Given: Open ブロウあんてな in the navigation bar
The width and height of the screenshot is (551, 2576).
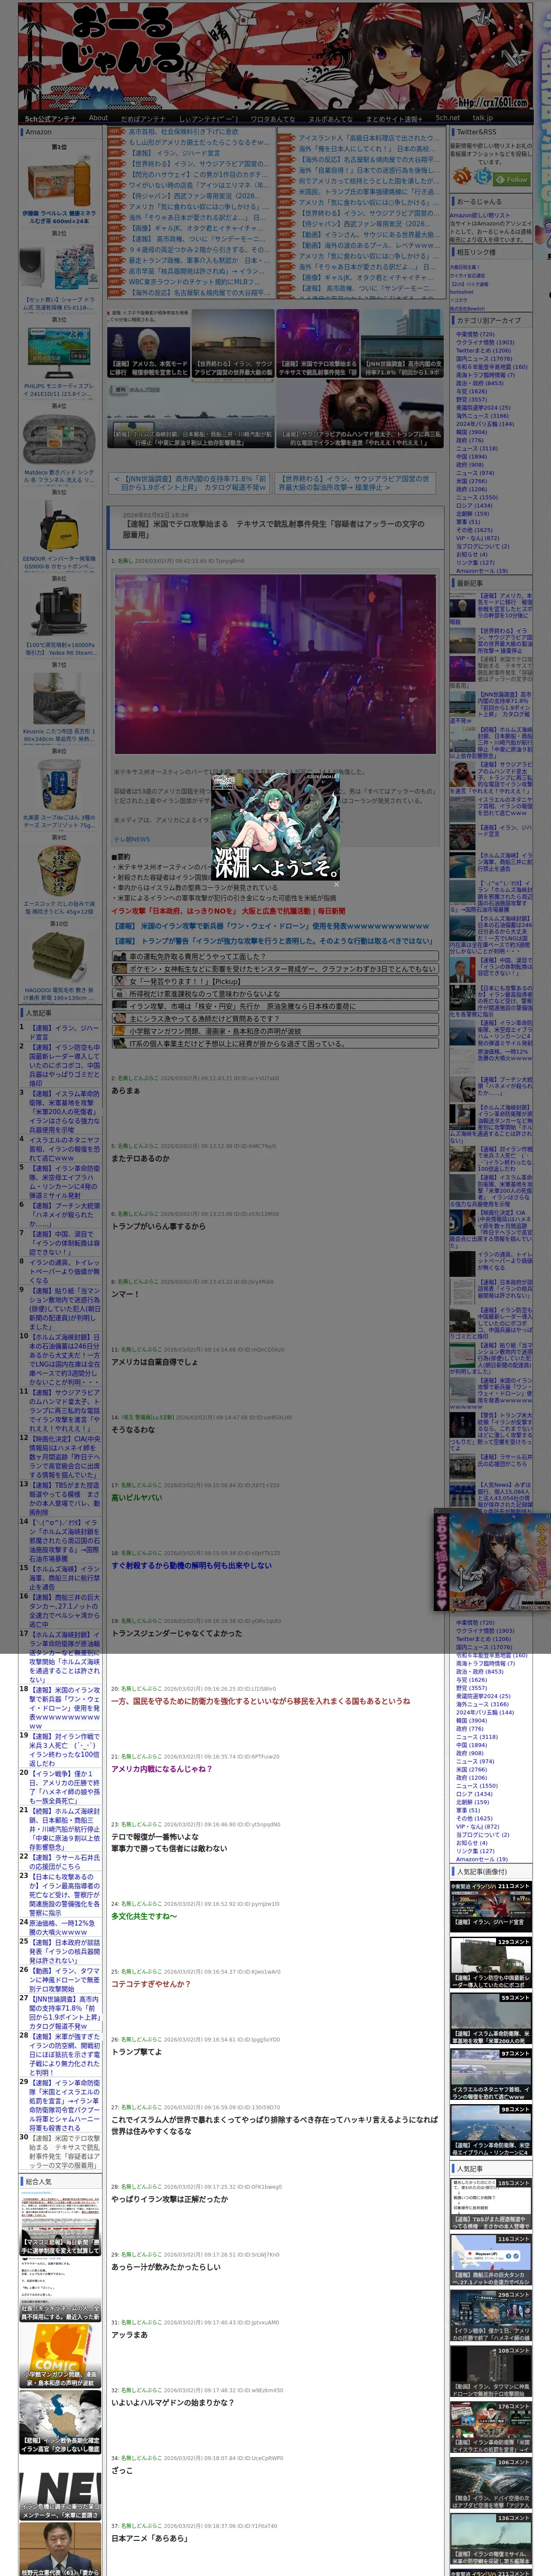Looking at the screenshot, I should pyautogui.click(x=273, y=119).
